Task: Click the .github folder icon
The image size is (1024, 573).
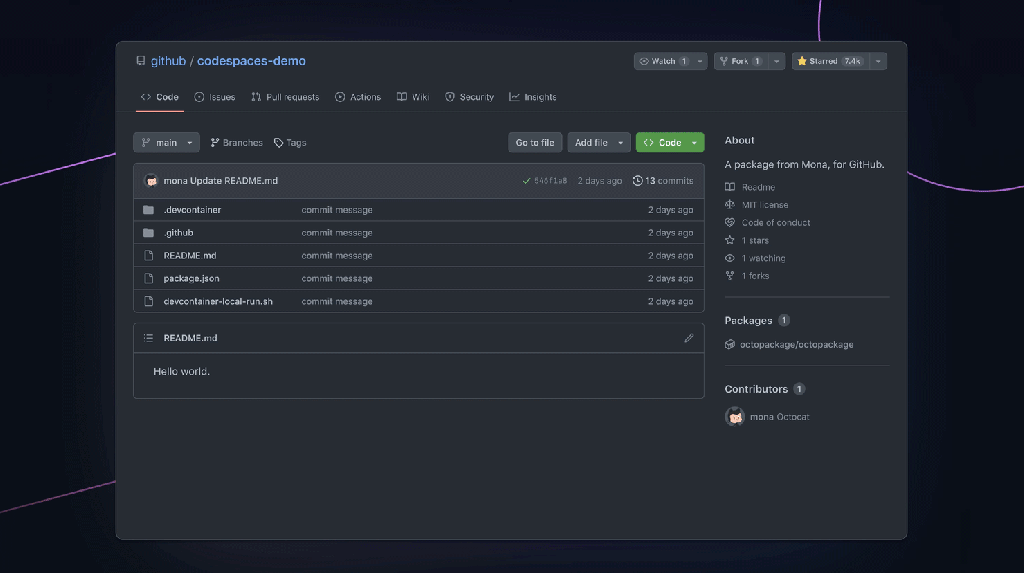Action: pyautogui.click(x=149, y=233)
